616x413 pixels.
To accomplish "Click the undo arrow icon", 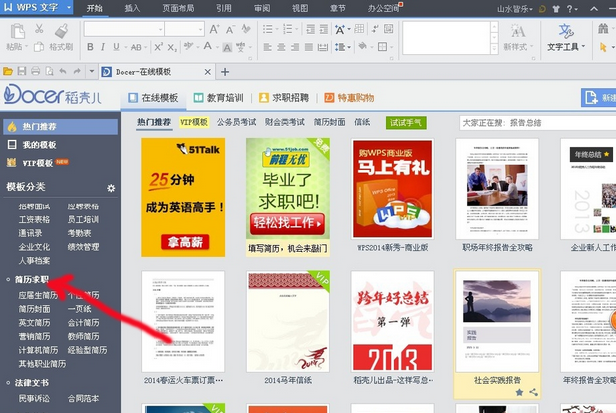I will click(x=63, y=71).
